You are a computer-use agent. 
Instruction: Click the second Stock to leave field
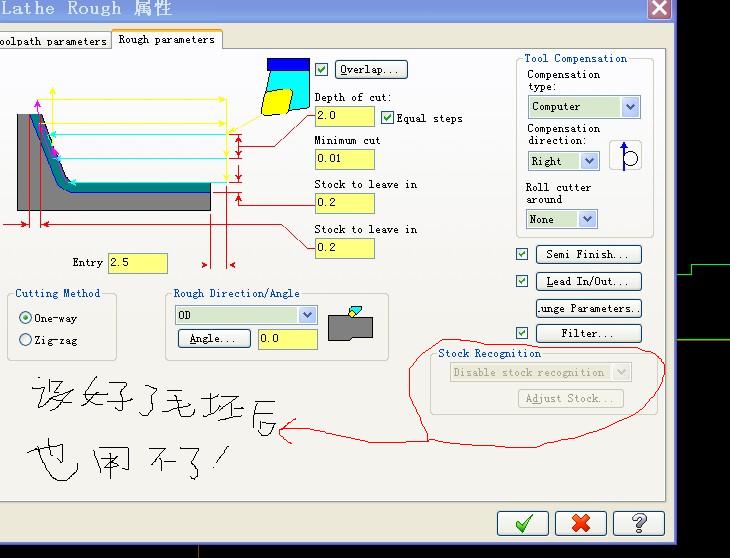click(345, 248)
